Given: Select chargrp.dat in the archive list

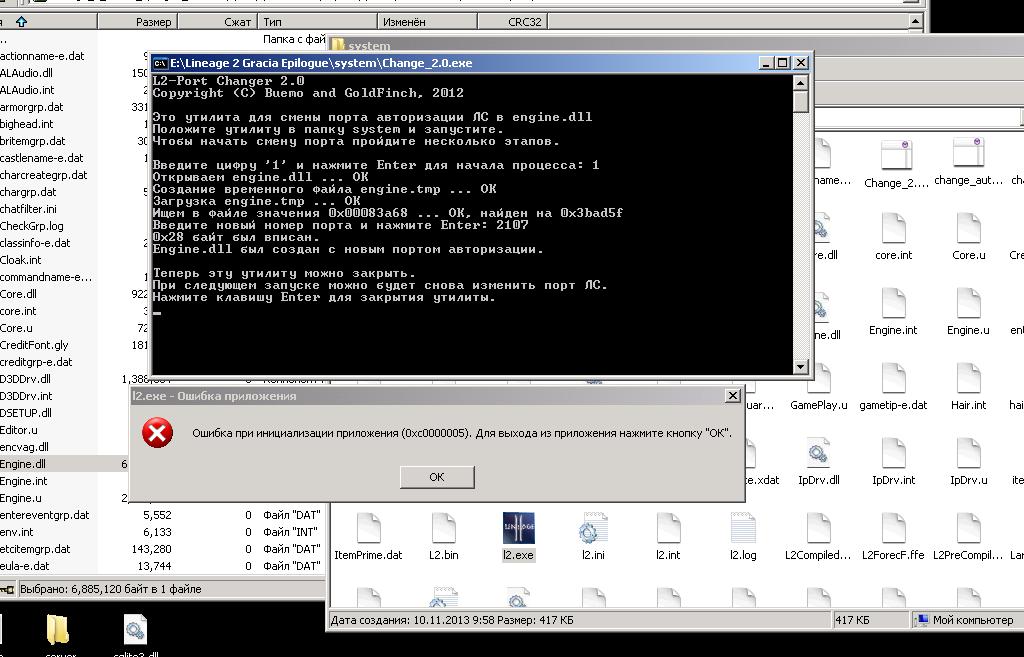Looking at the screenshot, I should (28, 192).
